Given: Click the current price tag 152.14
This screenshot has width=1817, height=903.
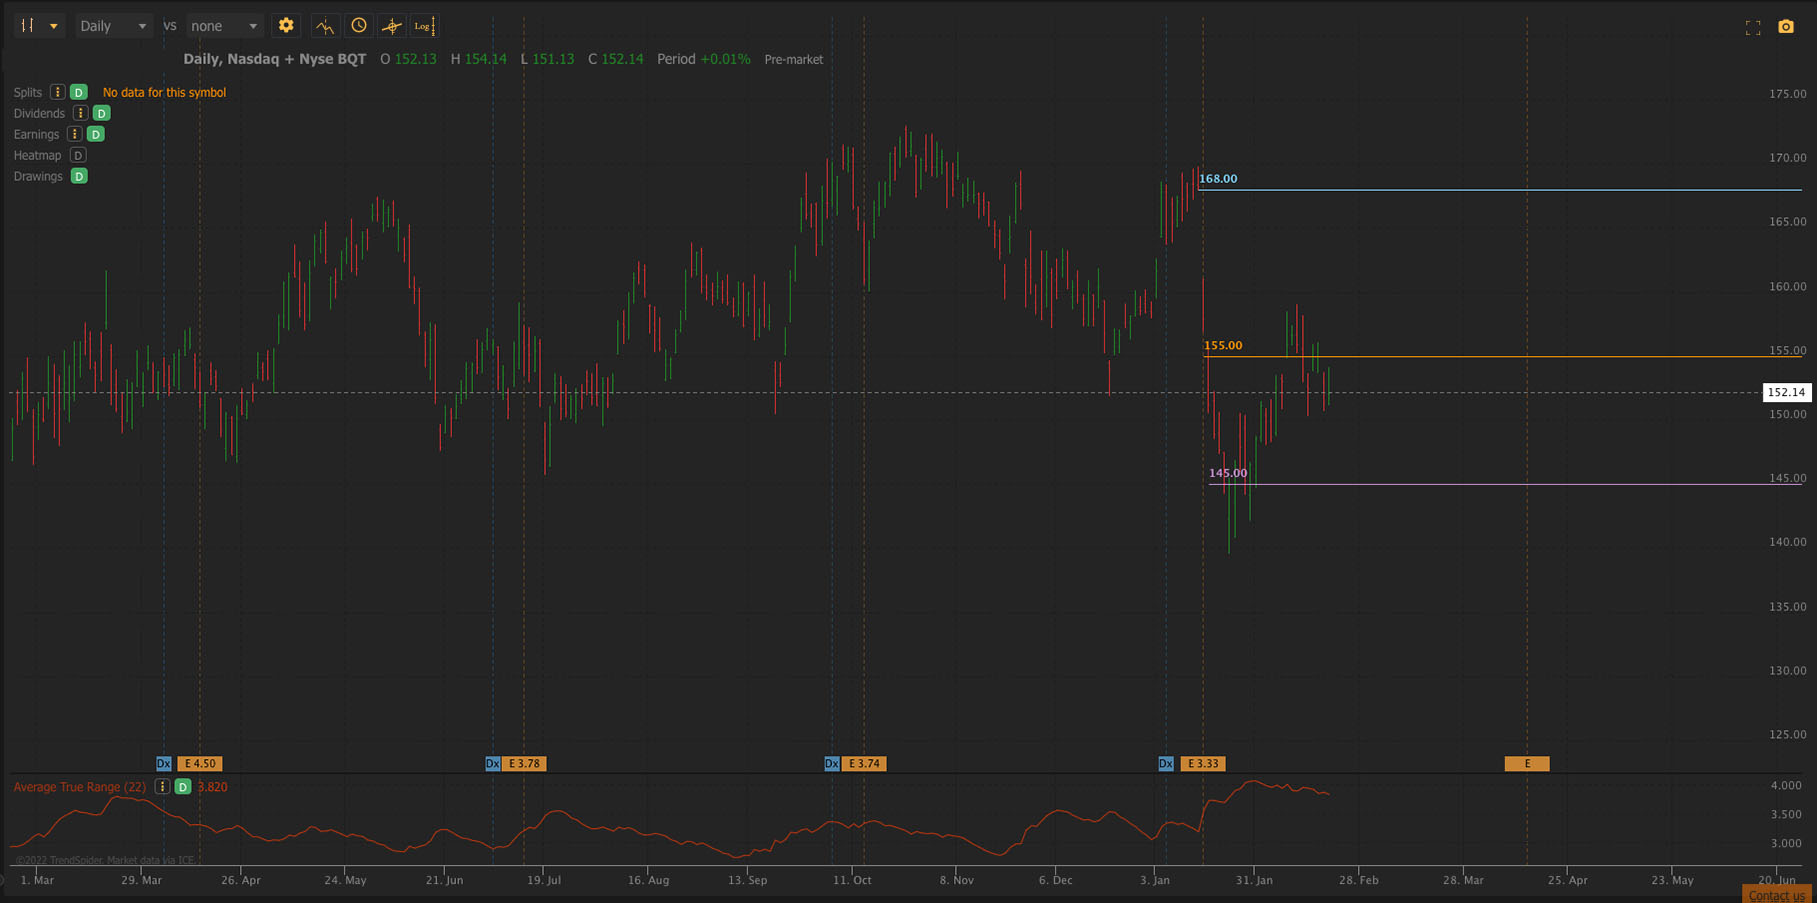Looking at the screenshot, I should [x=1786, y=392].
